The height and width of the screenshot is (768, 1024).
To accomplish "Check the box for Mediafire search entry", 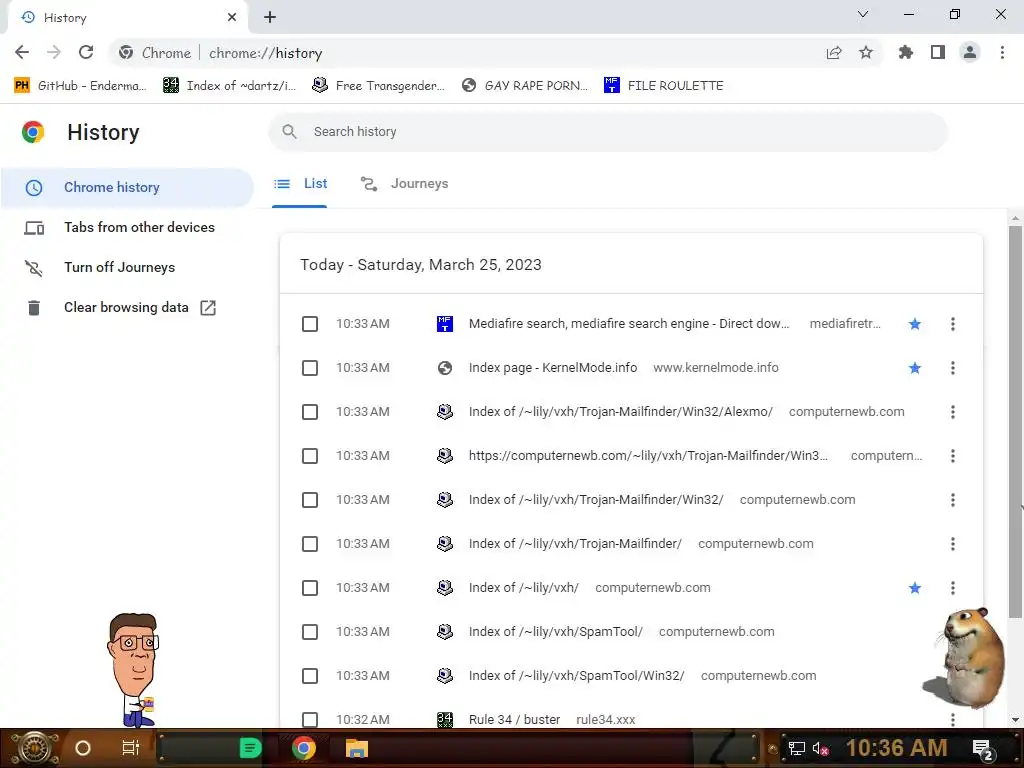I will click(x=310, y=324).
